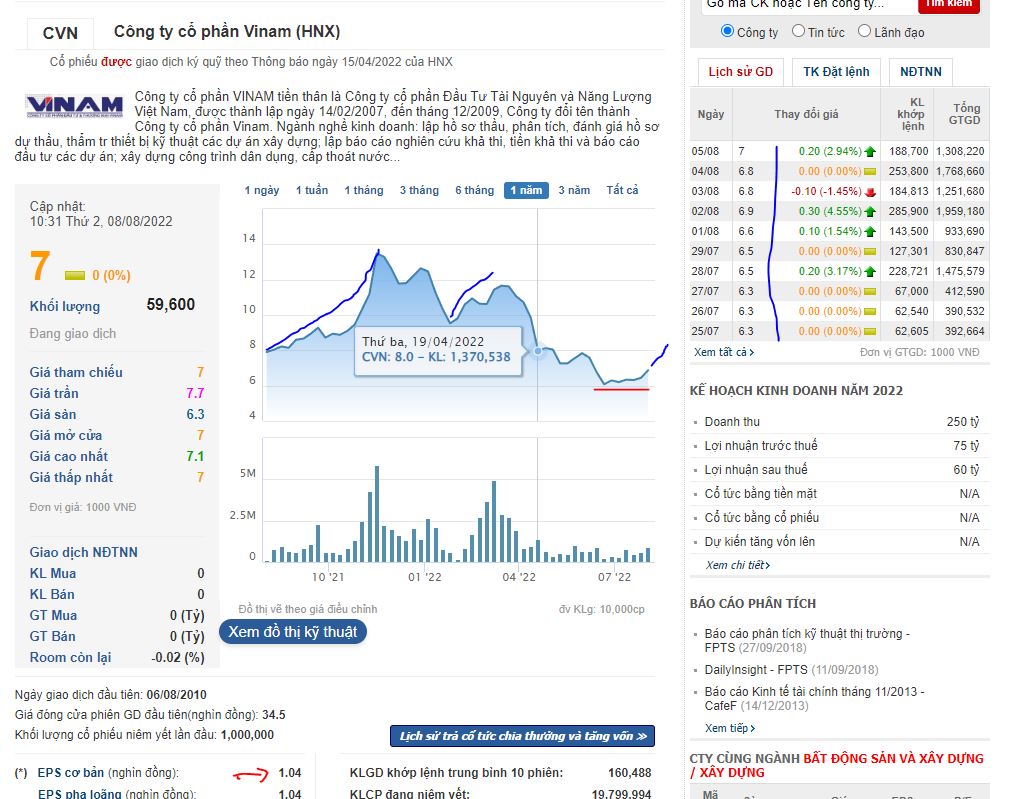Set chart range to 6 tháng

click(474, 190)
